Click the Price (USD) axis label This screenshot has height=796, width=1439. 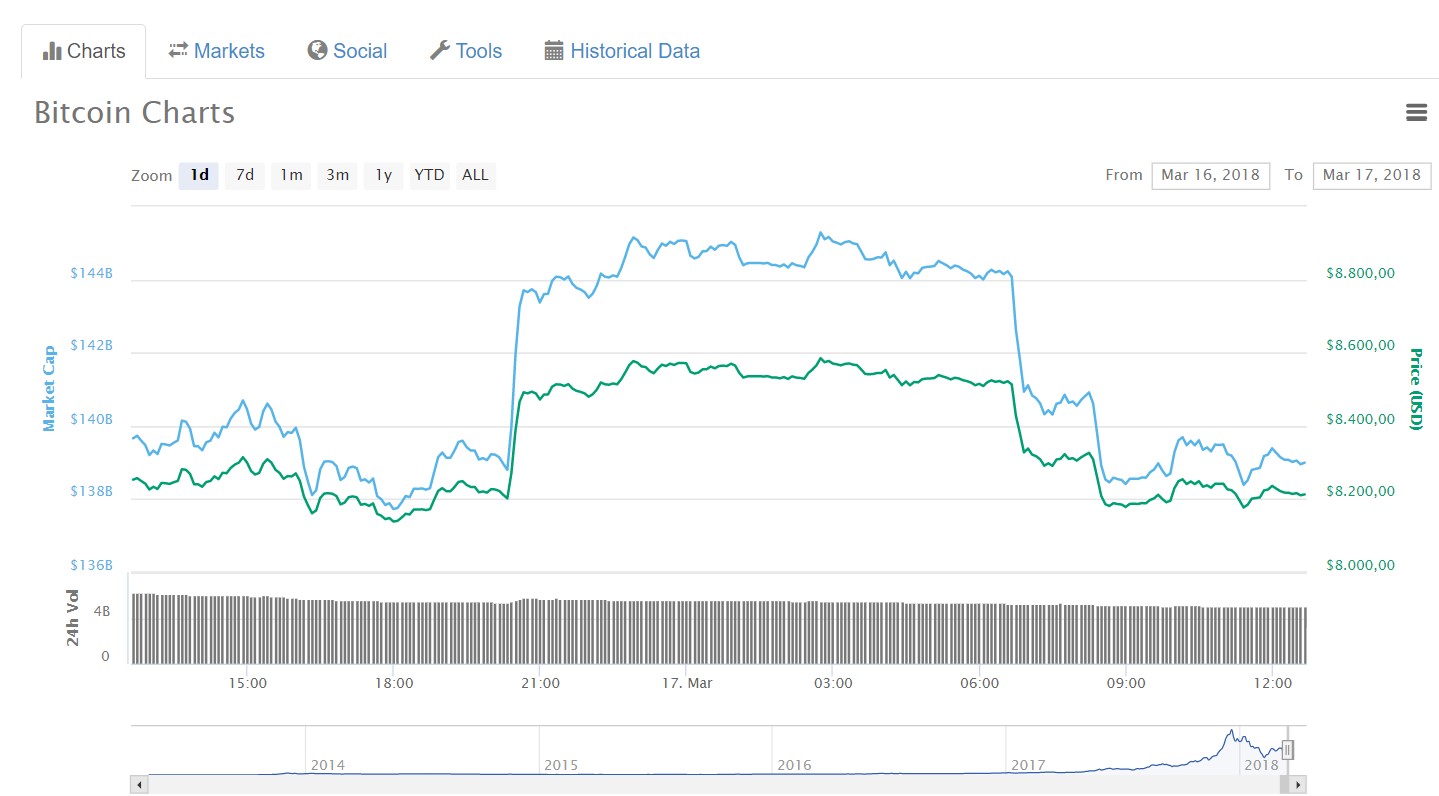(x=1415, y=389)
